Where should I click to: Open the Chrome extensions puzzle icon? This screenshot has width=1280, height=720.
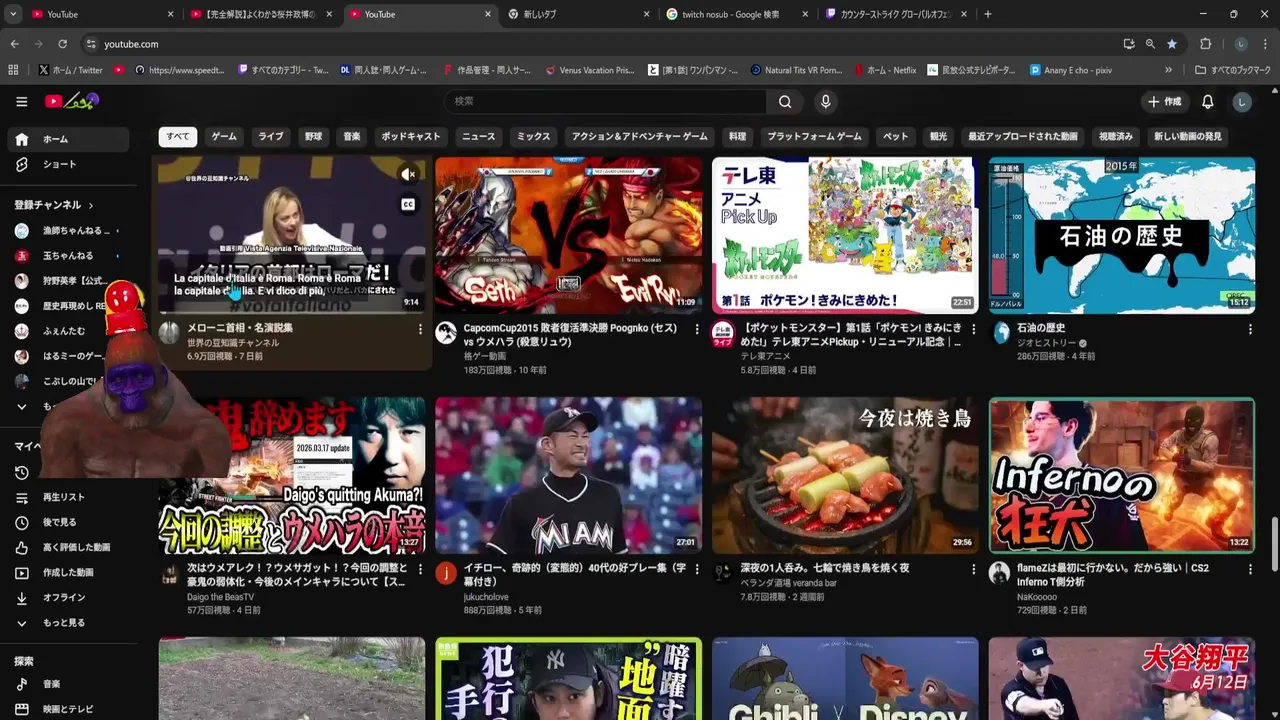click(1206, 44)
